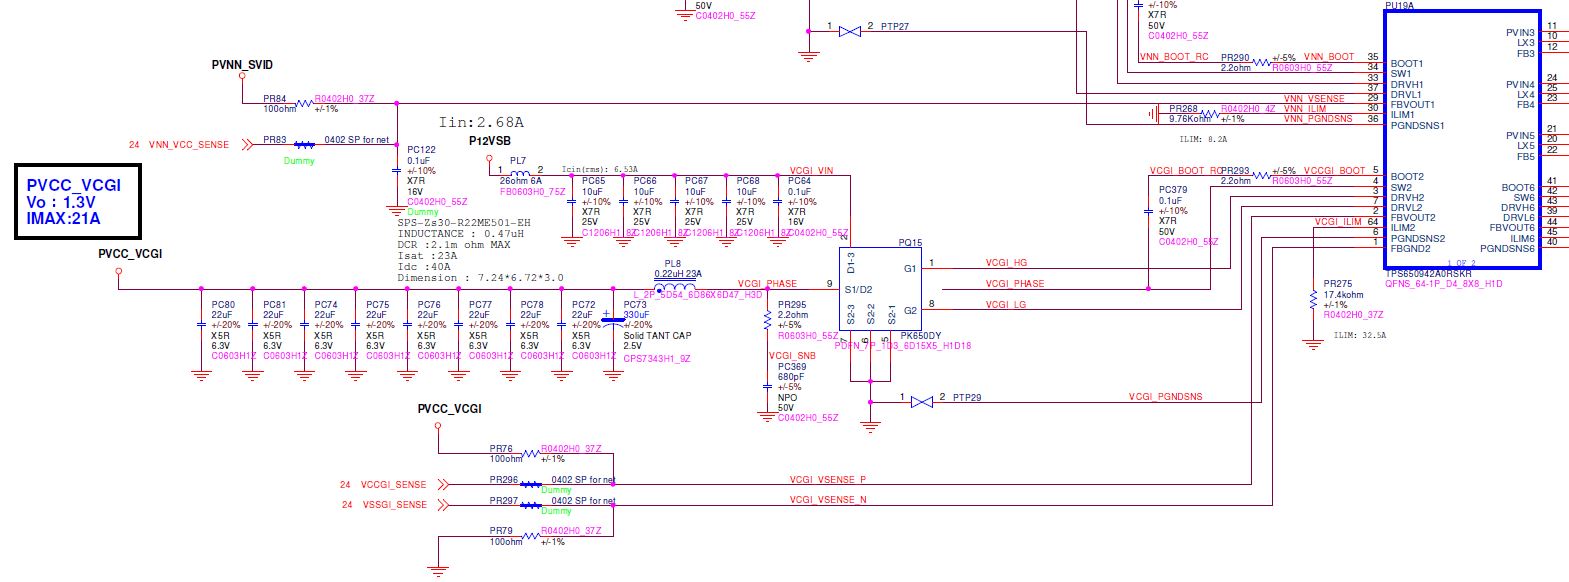Screen dimensions: 1569x582
Task: Click the P12VSB power rail label
Action: [x=490, y=142]
